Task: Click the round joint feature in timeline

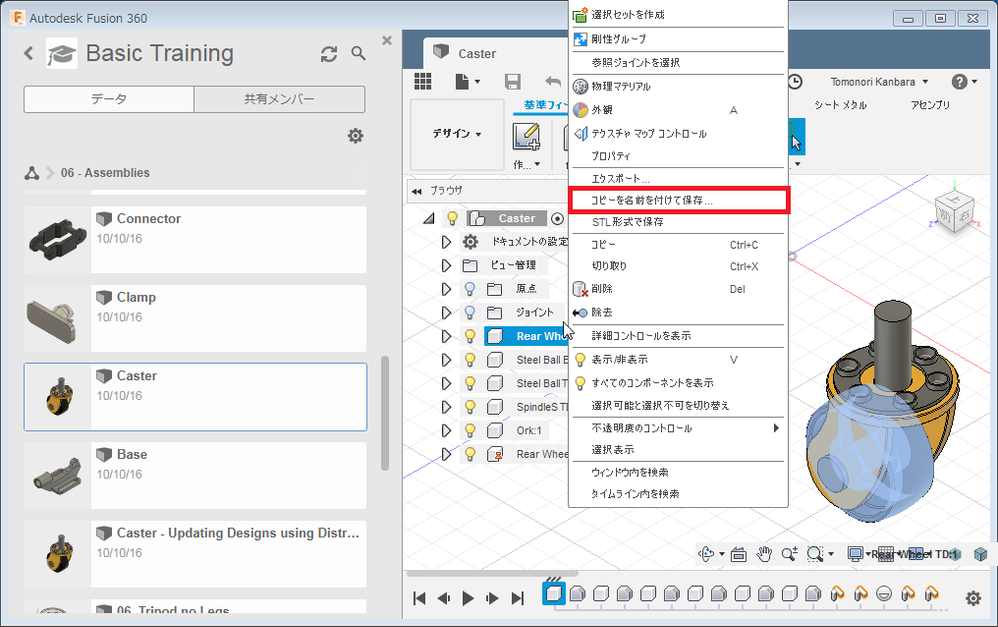Action: point(884,594)
